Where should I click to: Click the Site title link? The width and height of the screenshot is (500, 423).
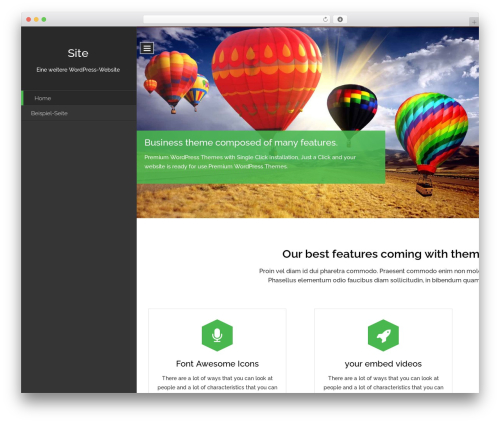click(78, 53)
